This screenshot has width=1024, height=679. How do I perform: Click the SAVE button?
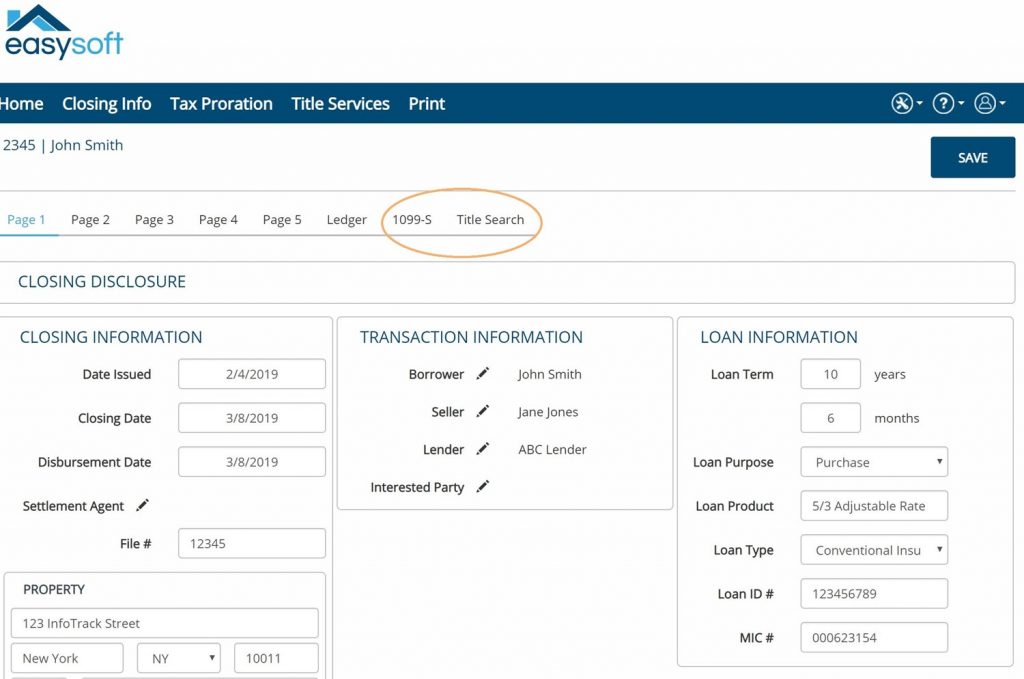(972, 157)
